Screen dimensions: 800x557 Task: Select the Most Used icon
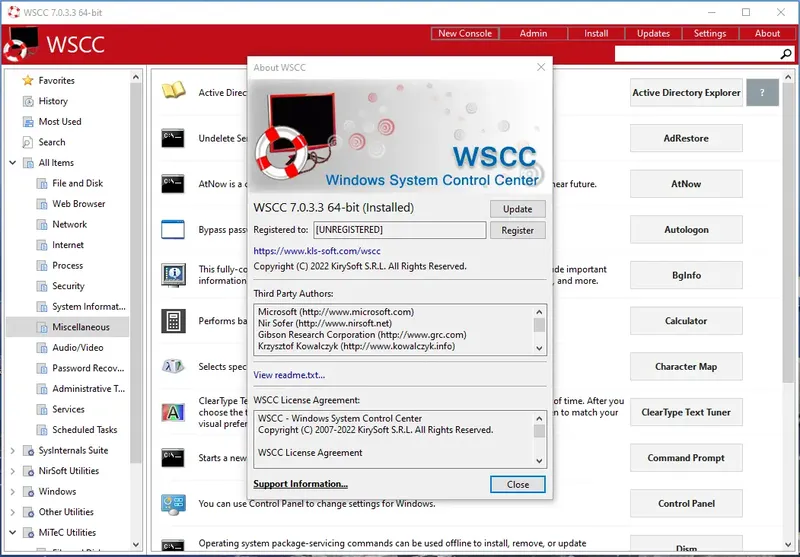point(28,122)
